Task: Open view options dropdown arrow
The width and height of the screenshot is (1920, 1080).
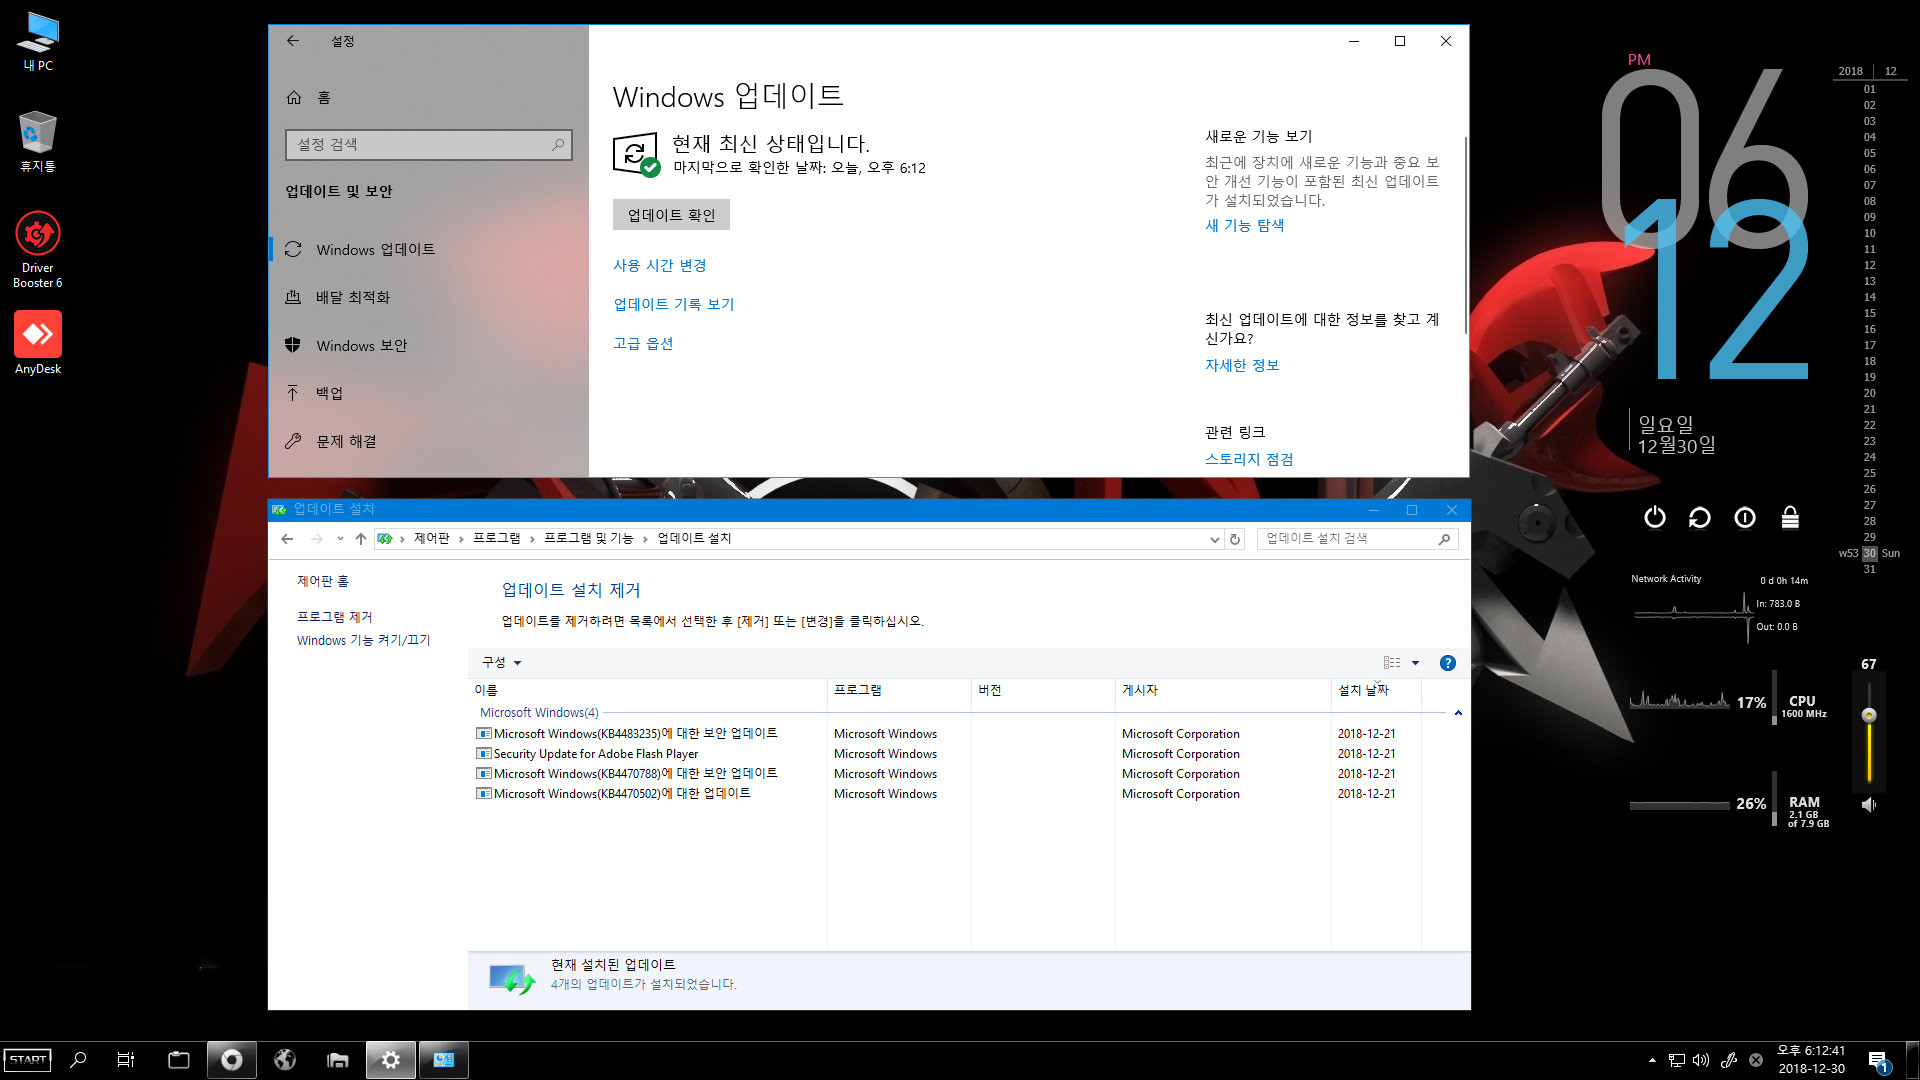Action: click(x=1415, y=662)
